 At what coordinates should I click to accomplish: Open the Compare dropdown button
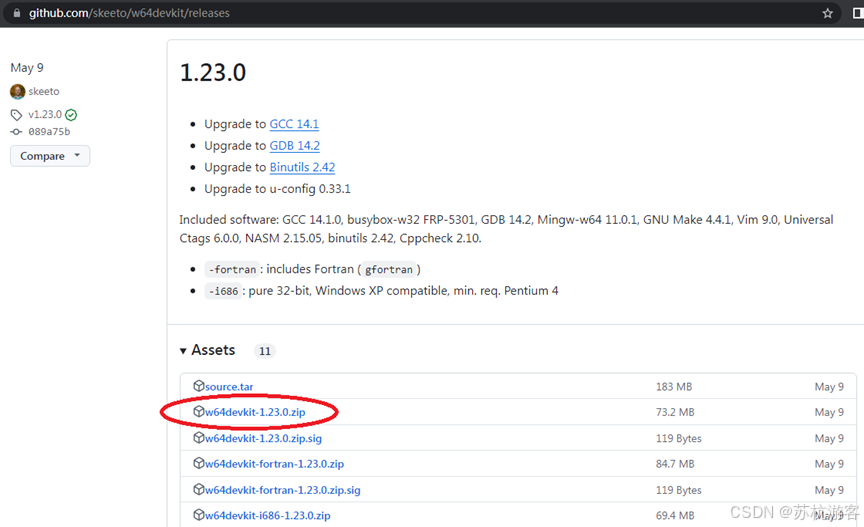point(50,156)
